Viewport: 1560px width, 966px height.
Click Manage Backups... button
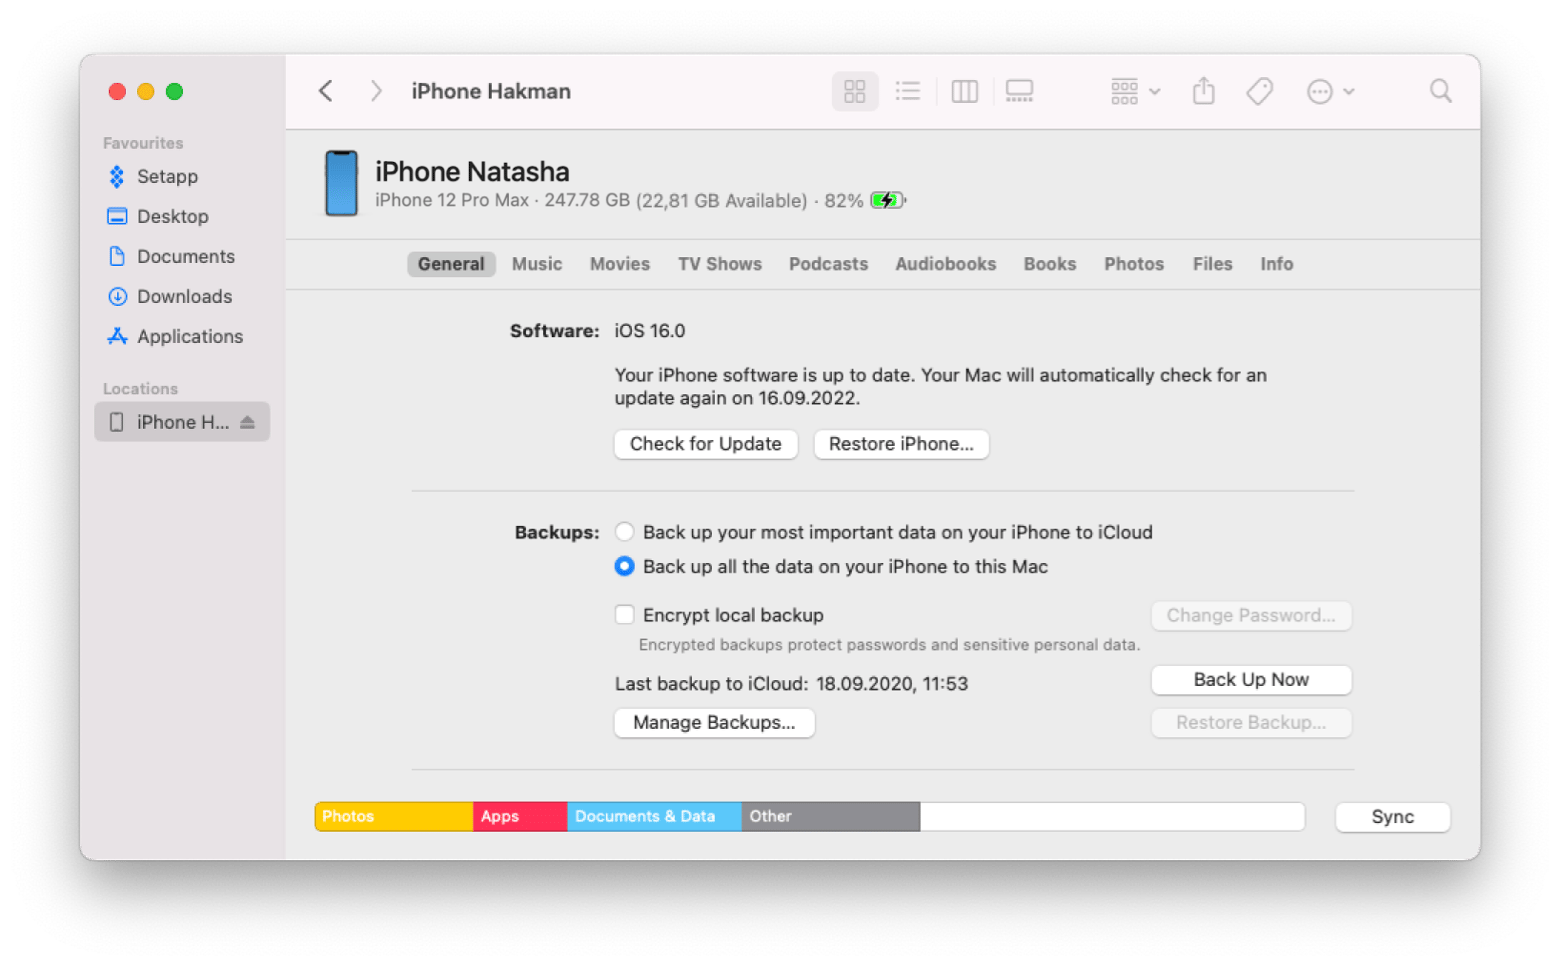[714, 722]
